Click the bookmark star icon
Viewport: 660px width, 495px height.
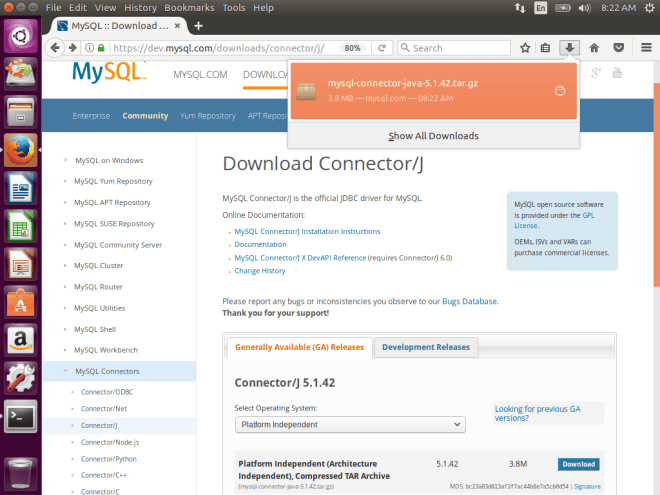(x=525, y=47)
